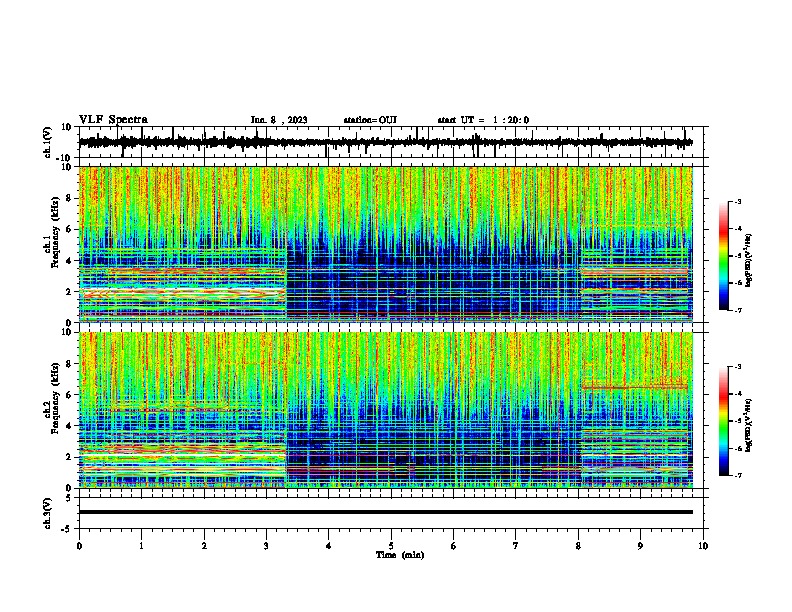Click time axis tick label '6'
This screenshot has width=792, height=612.
tap(453, 546)
